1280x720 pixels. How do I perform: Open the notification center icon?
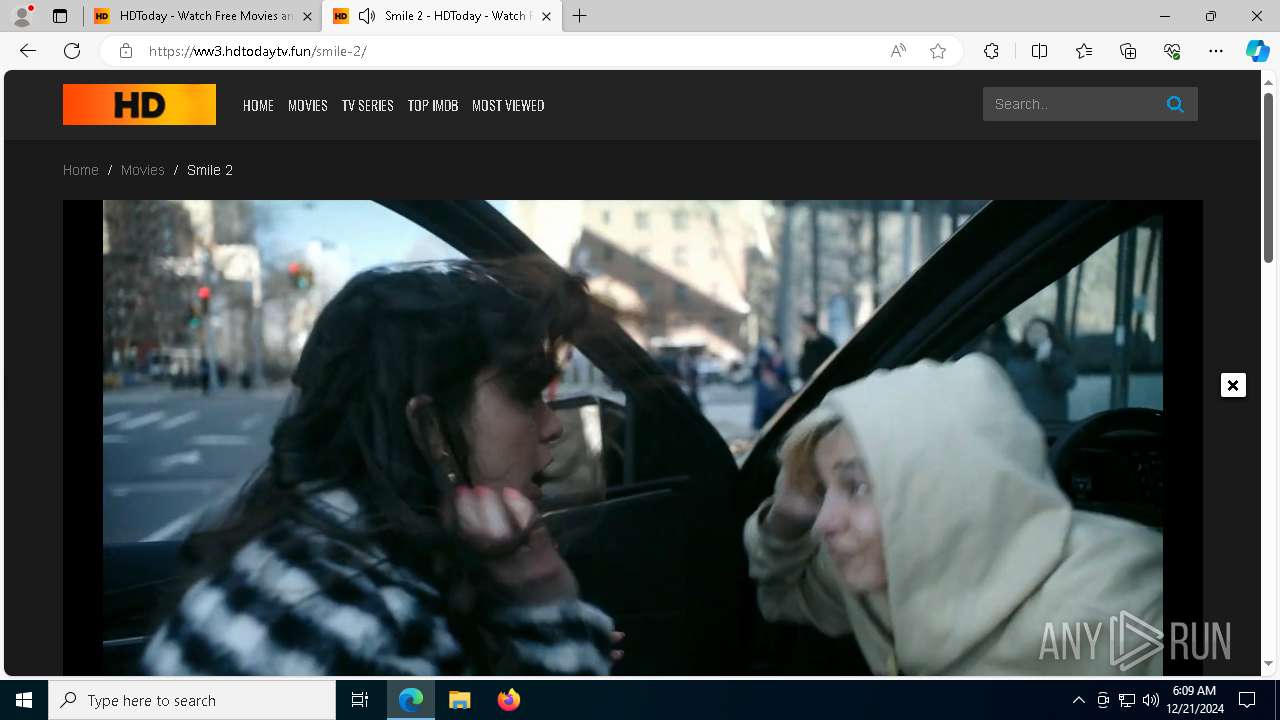pos(1247,700)
